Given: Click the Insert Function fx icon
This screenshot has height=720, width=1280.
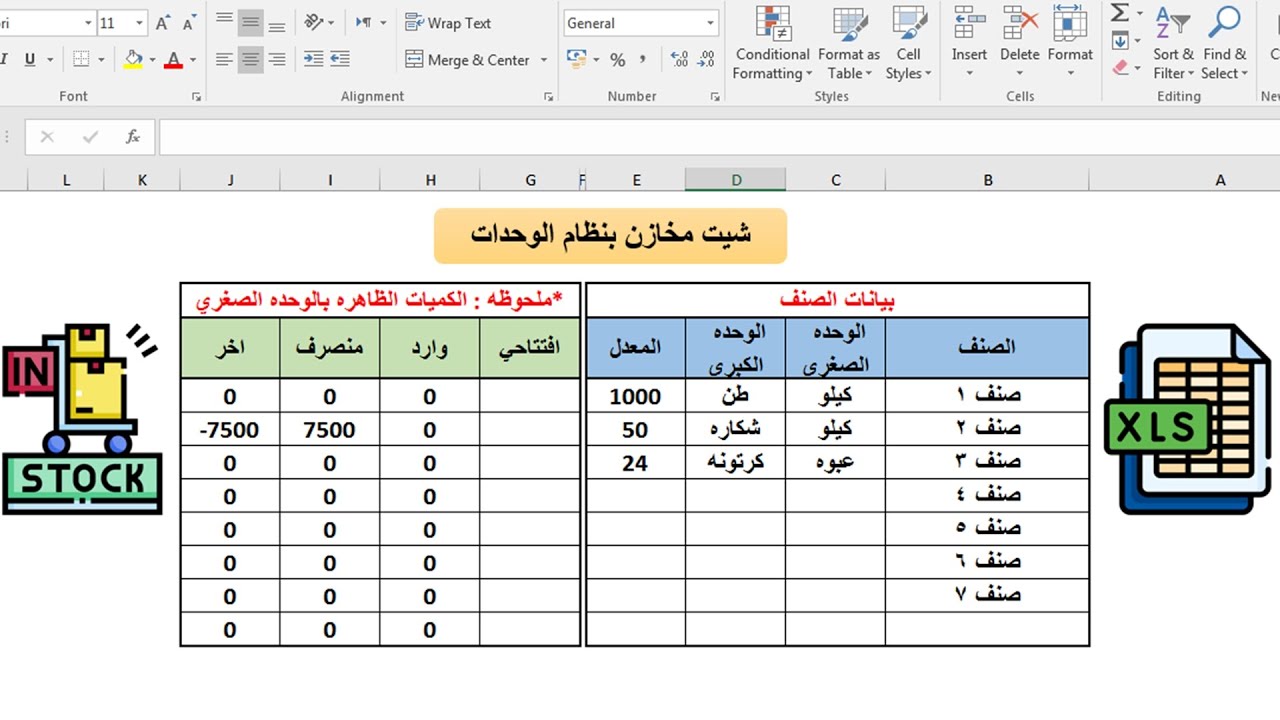Looking at the screenshot, I should pyautogui.click(x=133, y=137).
